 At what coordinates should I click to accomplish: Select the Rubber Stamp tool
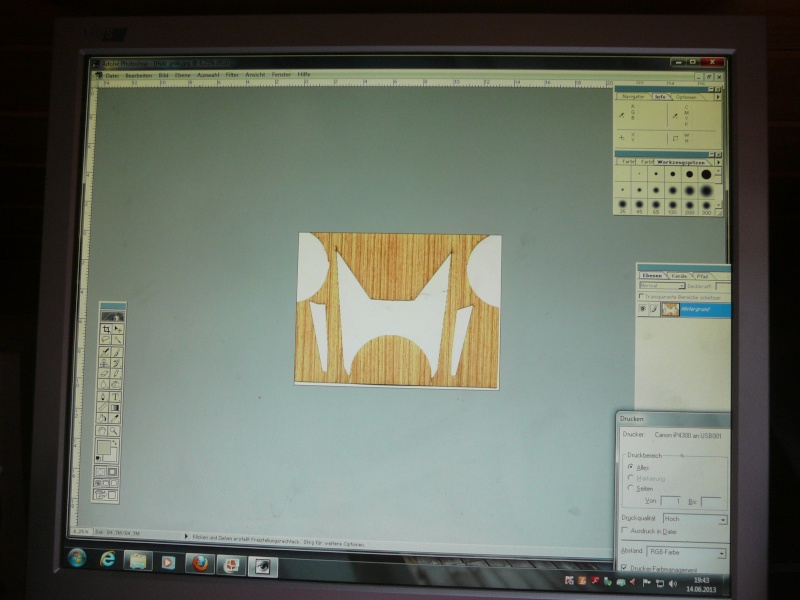(104, 363)
